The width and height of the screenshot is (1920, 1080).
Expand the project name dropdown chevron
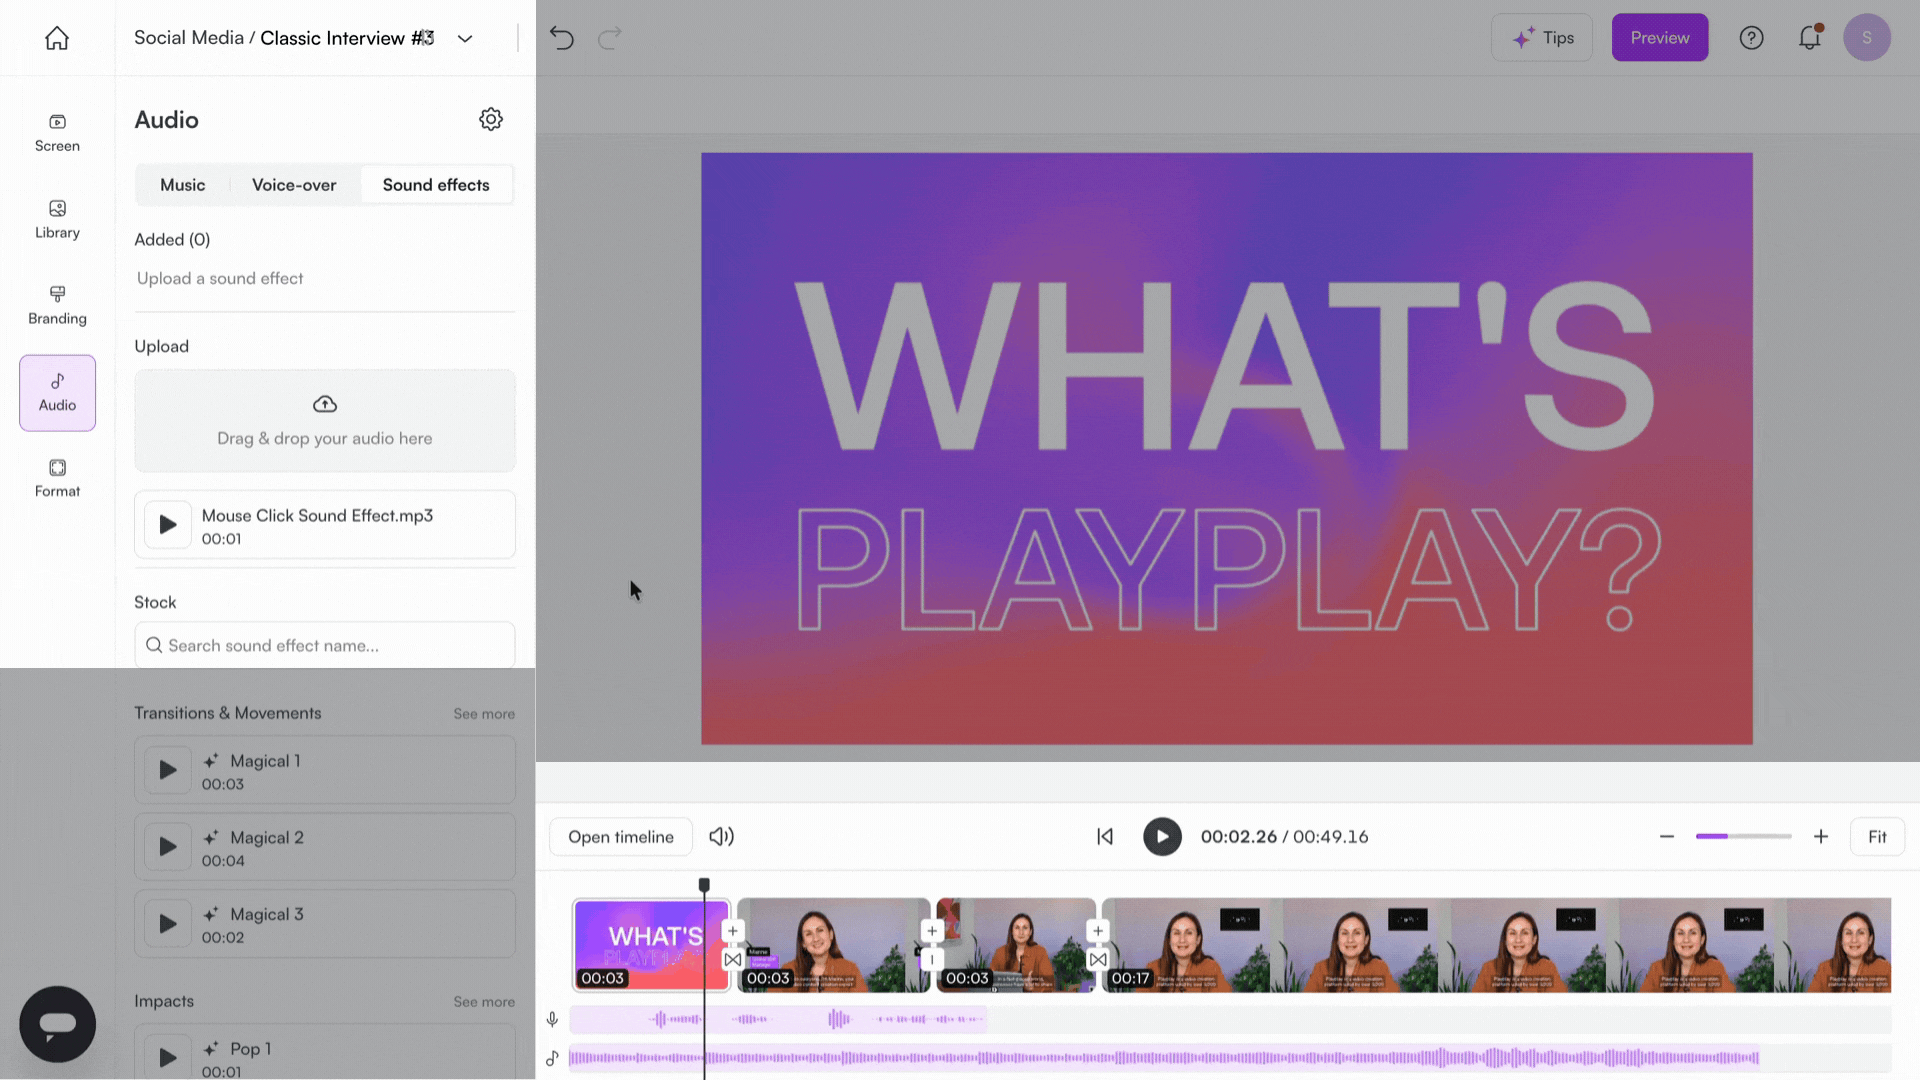coord(465,38)
